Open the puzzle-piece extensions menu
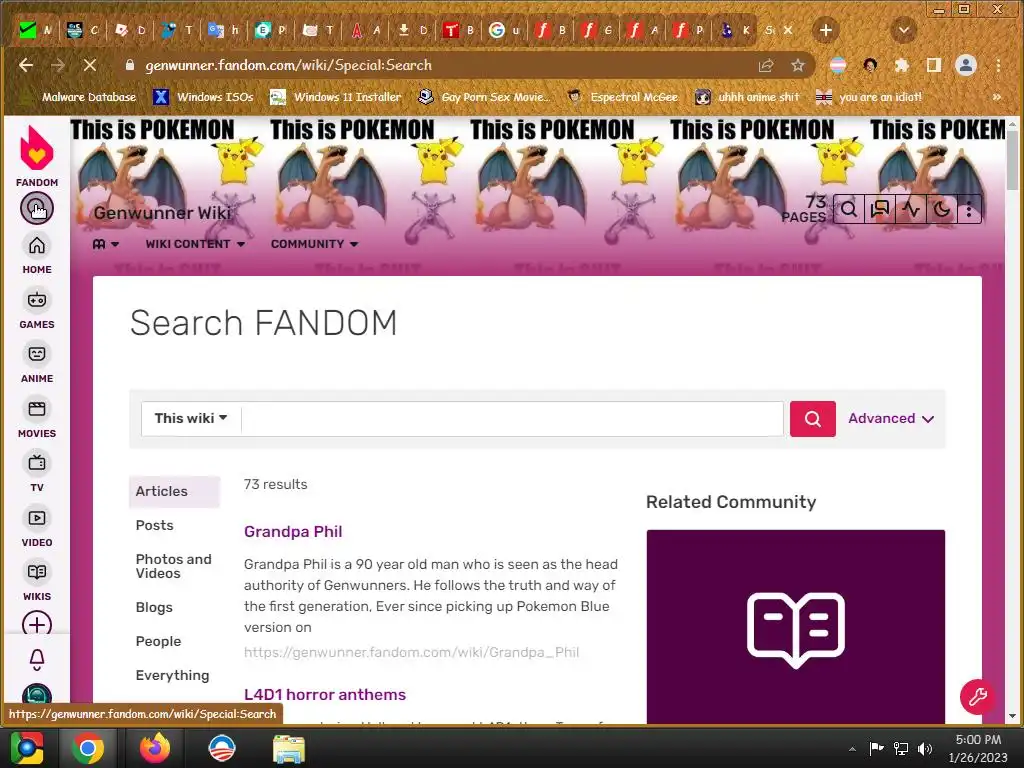 pyautogui.click(x=902, y=65)
